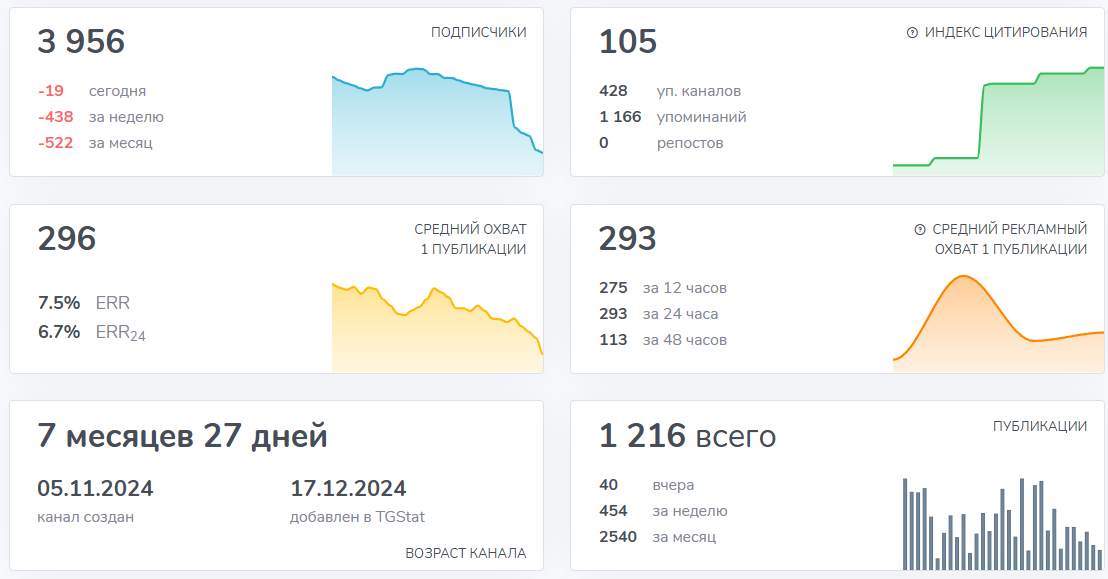Click the average reach value 296
Image resolution: width=1108 pixels, height=579 pixels.
[67, 239]
